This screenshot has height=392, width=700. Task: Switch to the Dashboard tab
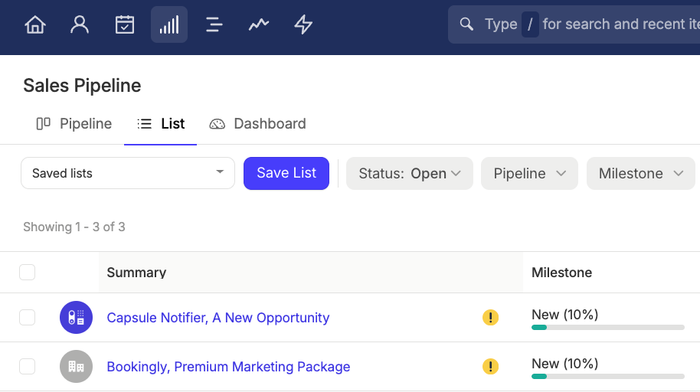click(258, 124)
